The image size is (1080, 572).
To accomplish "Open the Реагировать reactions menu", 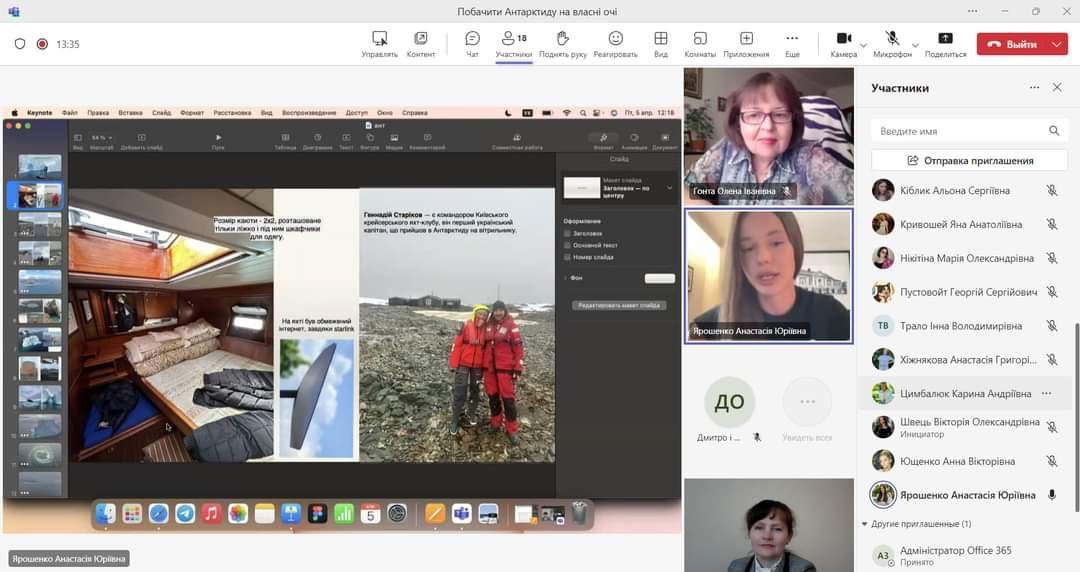I will coord(616,43).
